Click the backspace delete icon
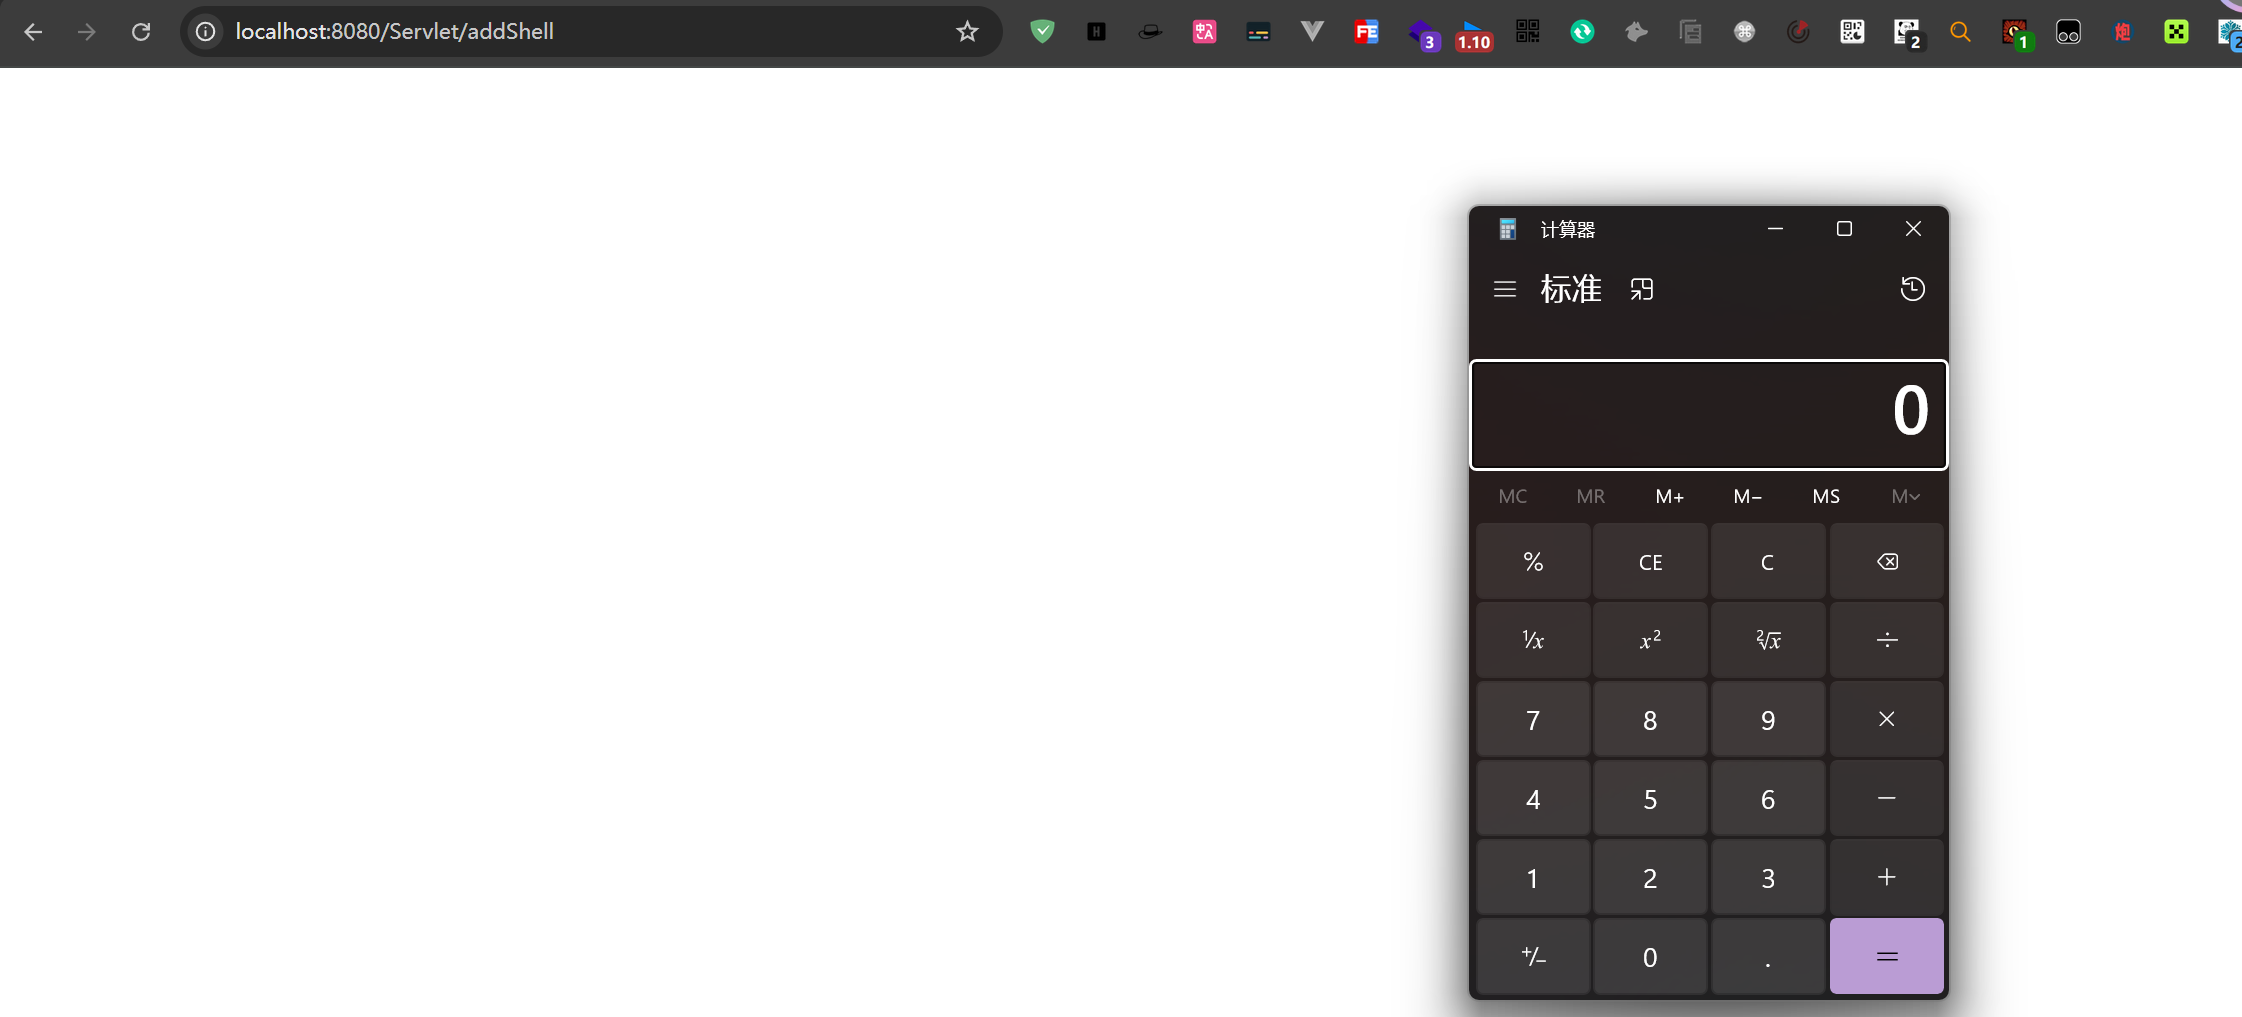Image resolution: width=2242 pixels, height=1017 pixels. pos(1887,562)
